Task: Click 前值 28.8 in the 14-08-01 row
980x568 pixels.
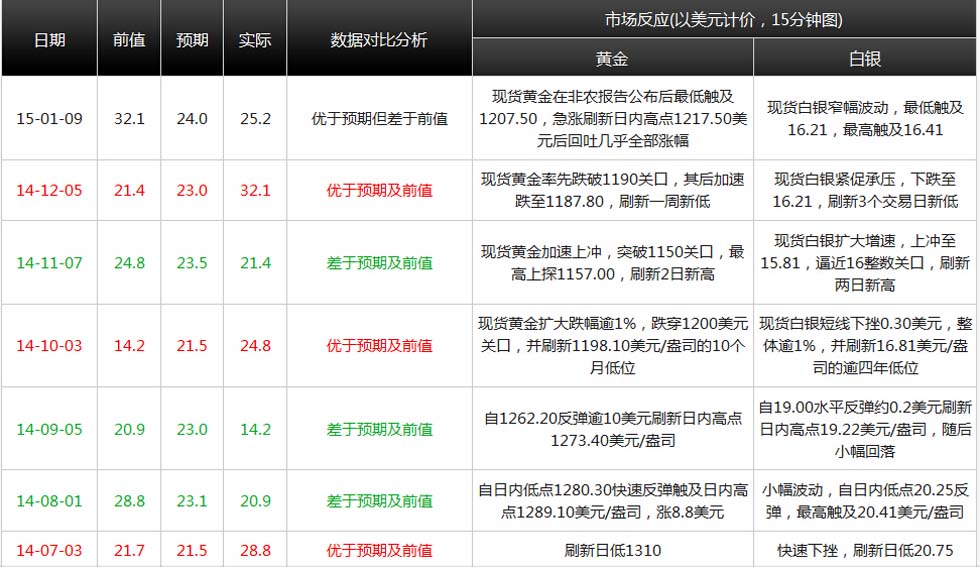Action: coord(129,501)
